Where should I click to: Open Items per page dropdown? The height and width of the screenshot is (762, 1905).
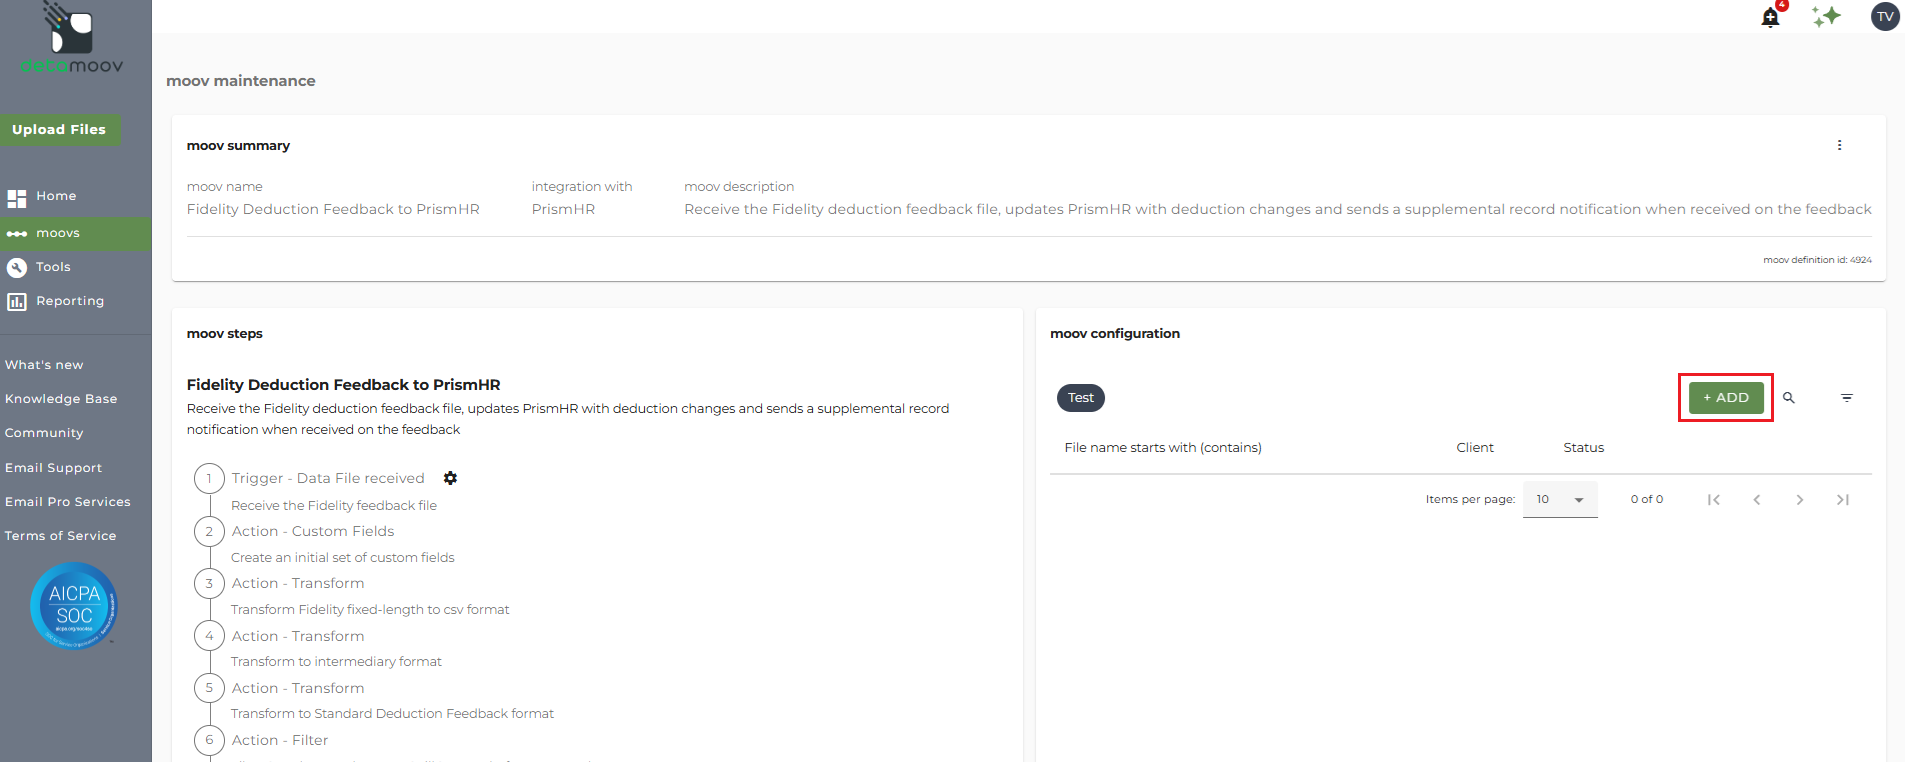[1560, 499]
